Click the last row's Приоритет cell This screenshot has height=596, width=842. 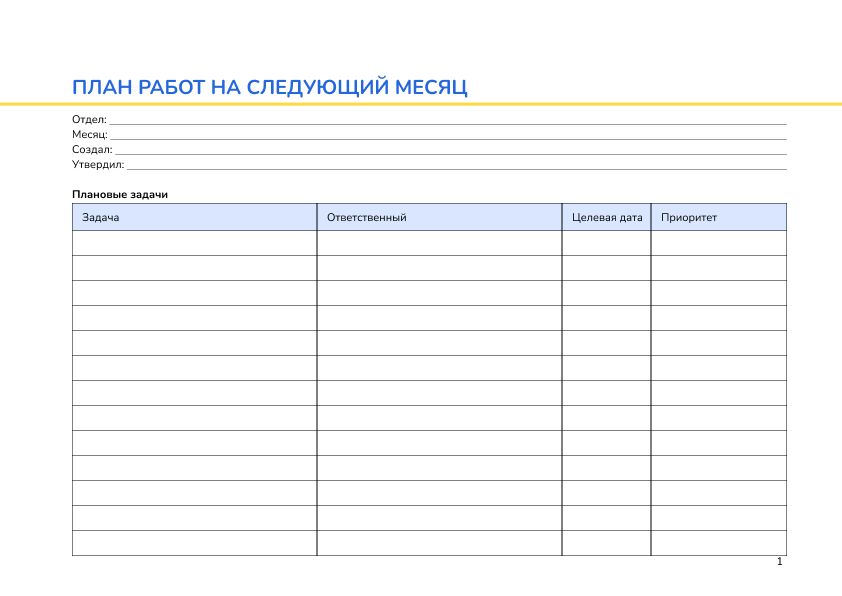pyautogui.click(x=718, y=543)
